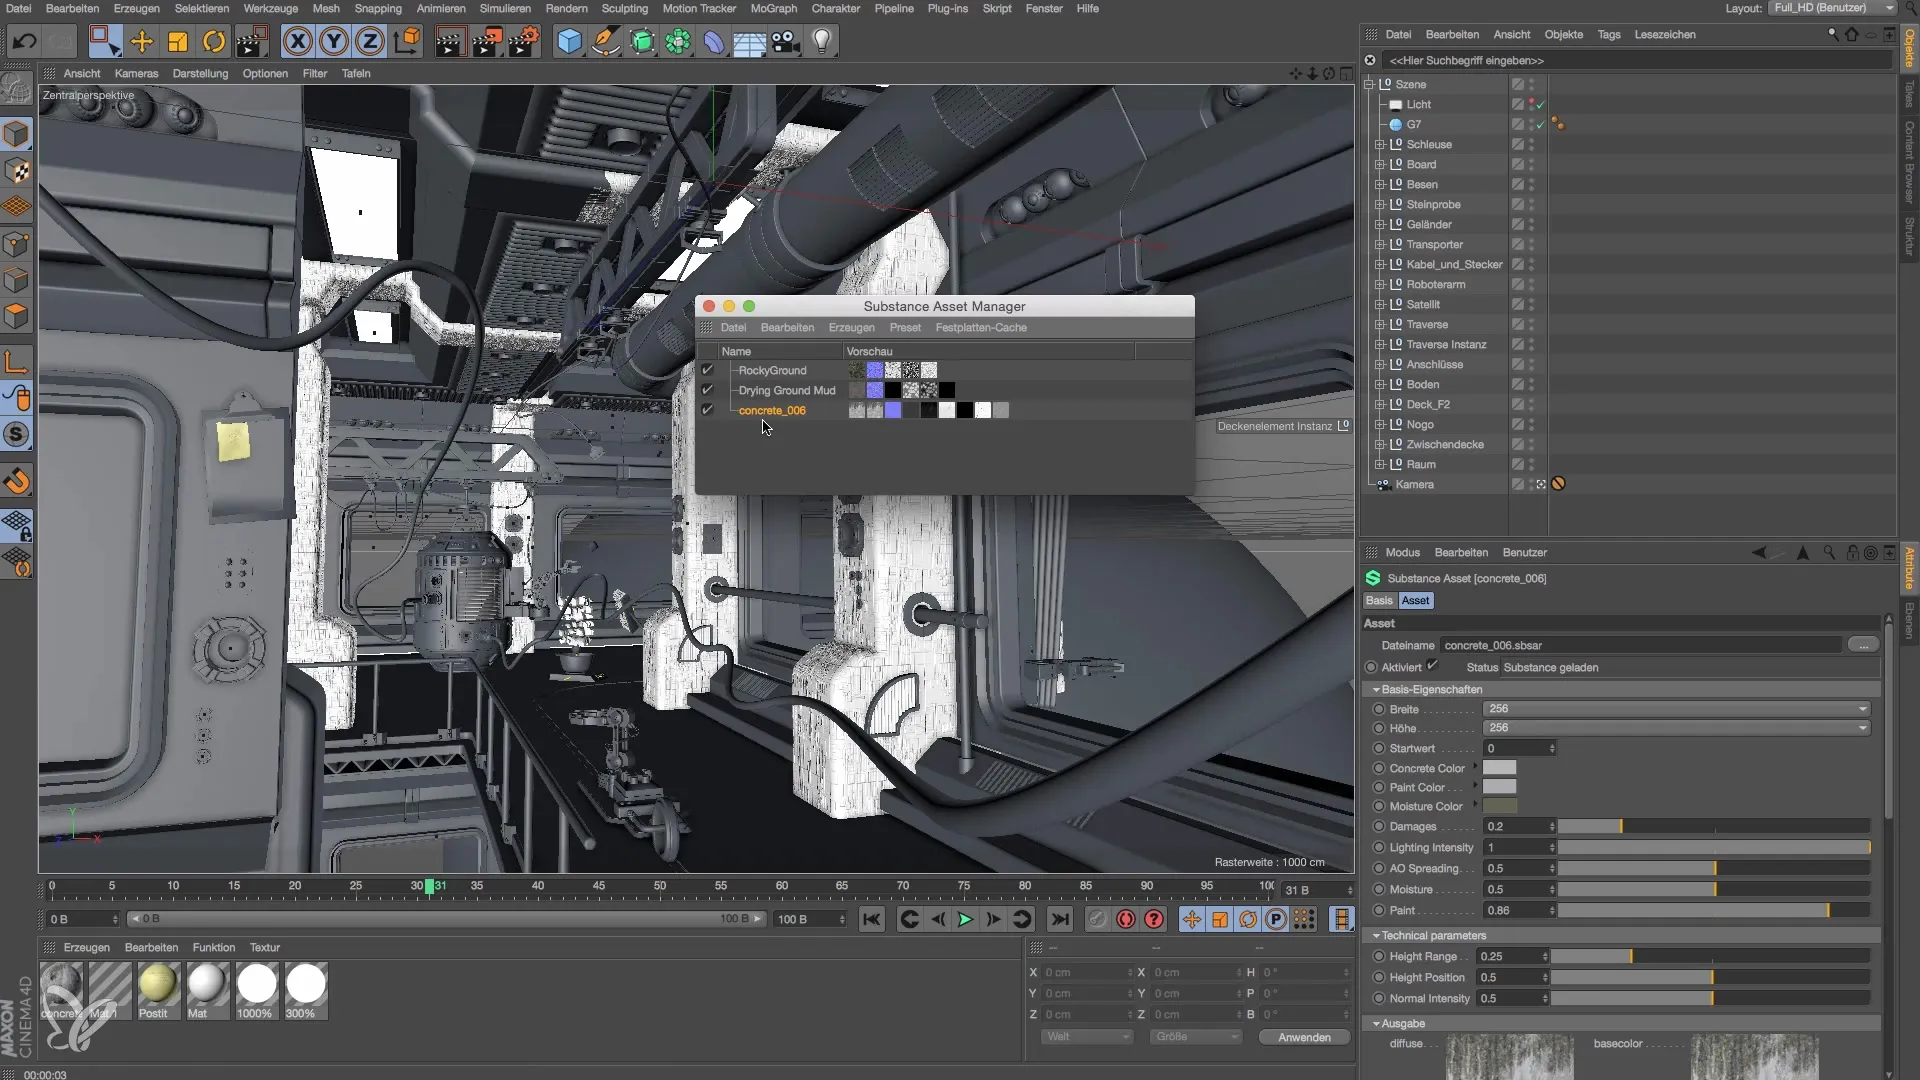The height and width of the screenshot is (1080, 1920).
Task: Click the Object Manager search input field
Action: click(x=1637, y=60)
